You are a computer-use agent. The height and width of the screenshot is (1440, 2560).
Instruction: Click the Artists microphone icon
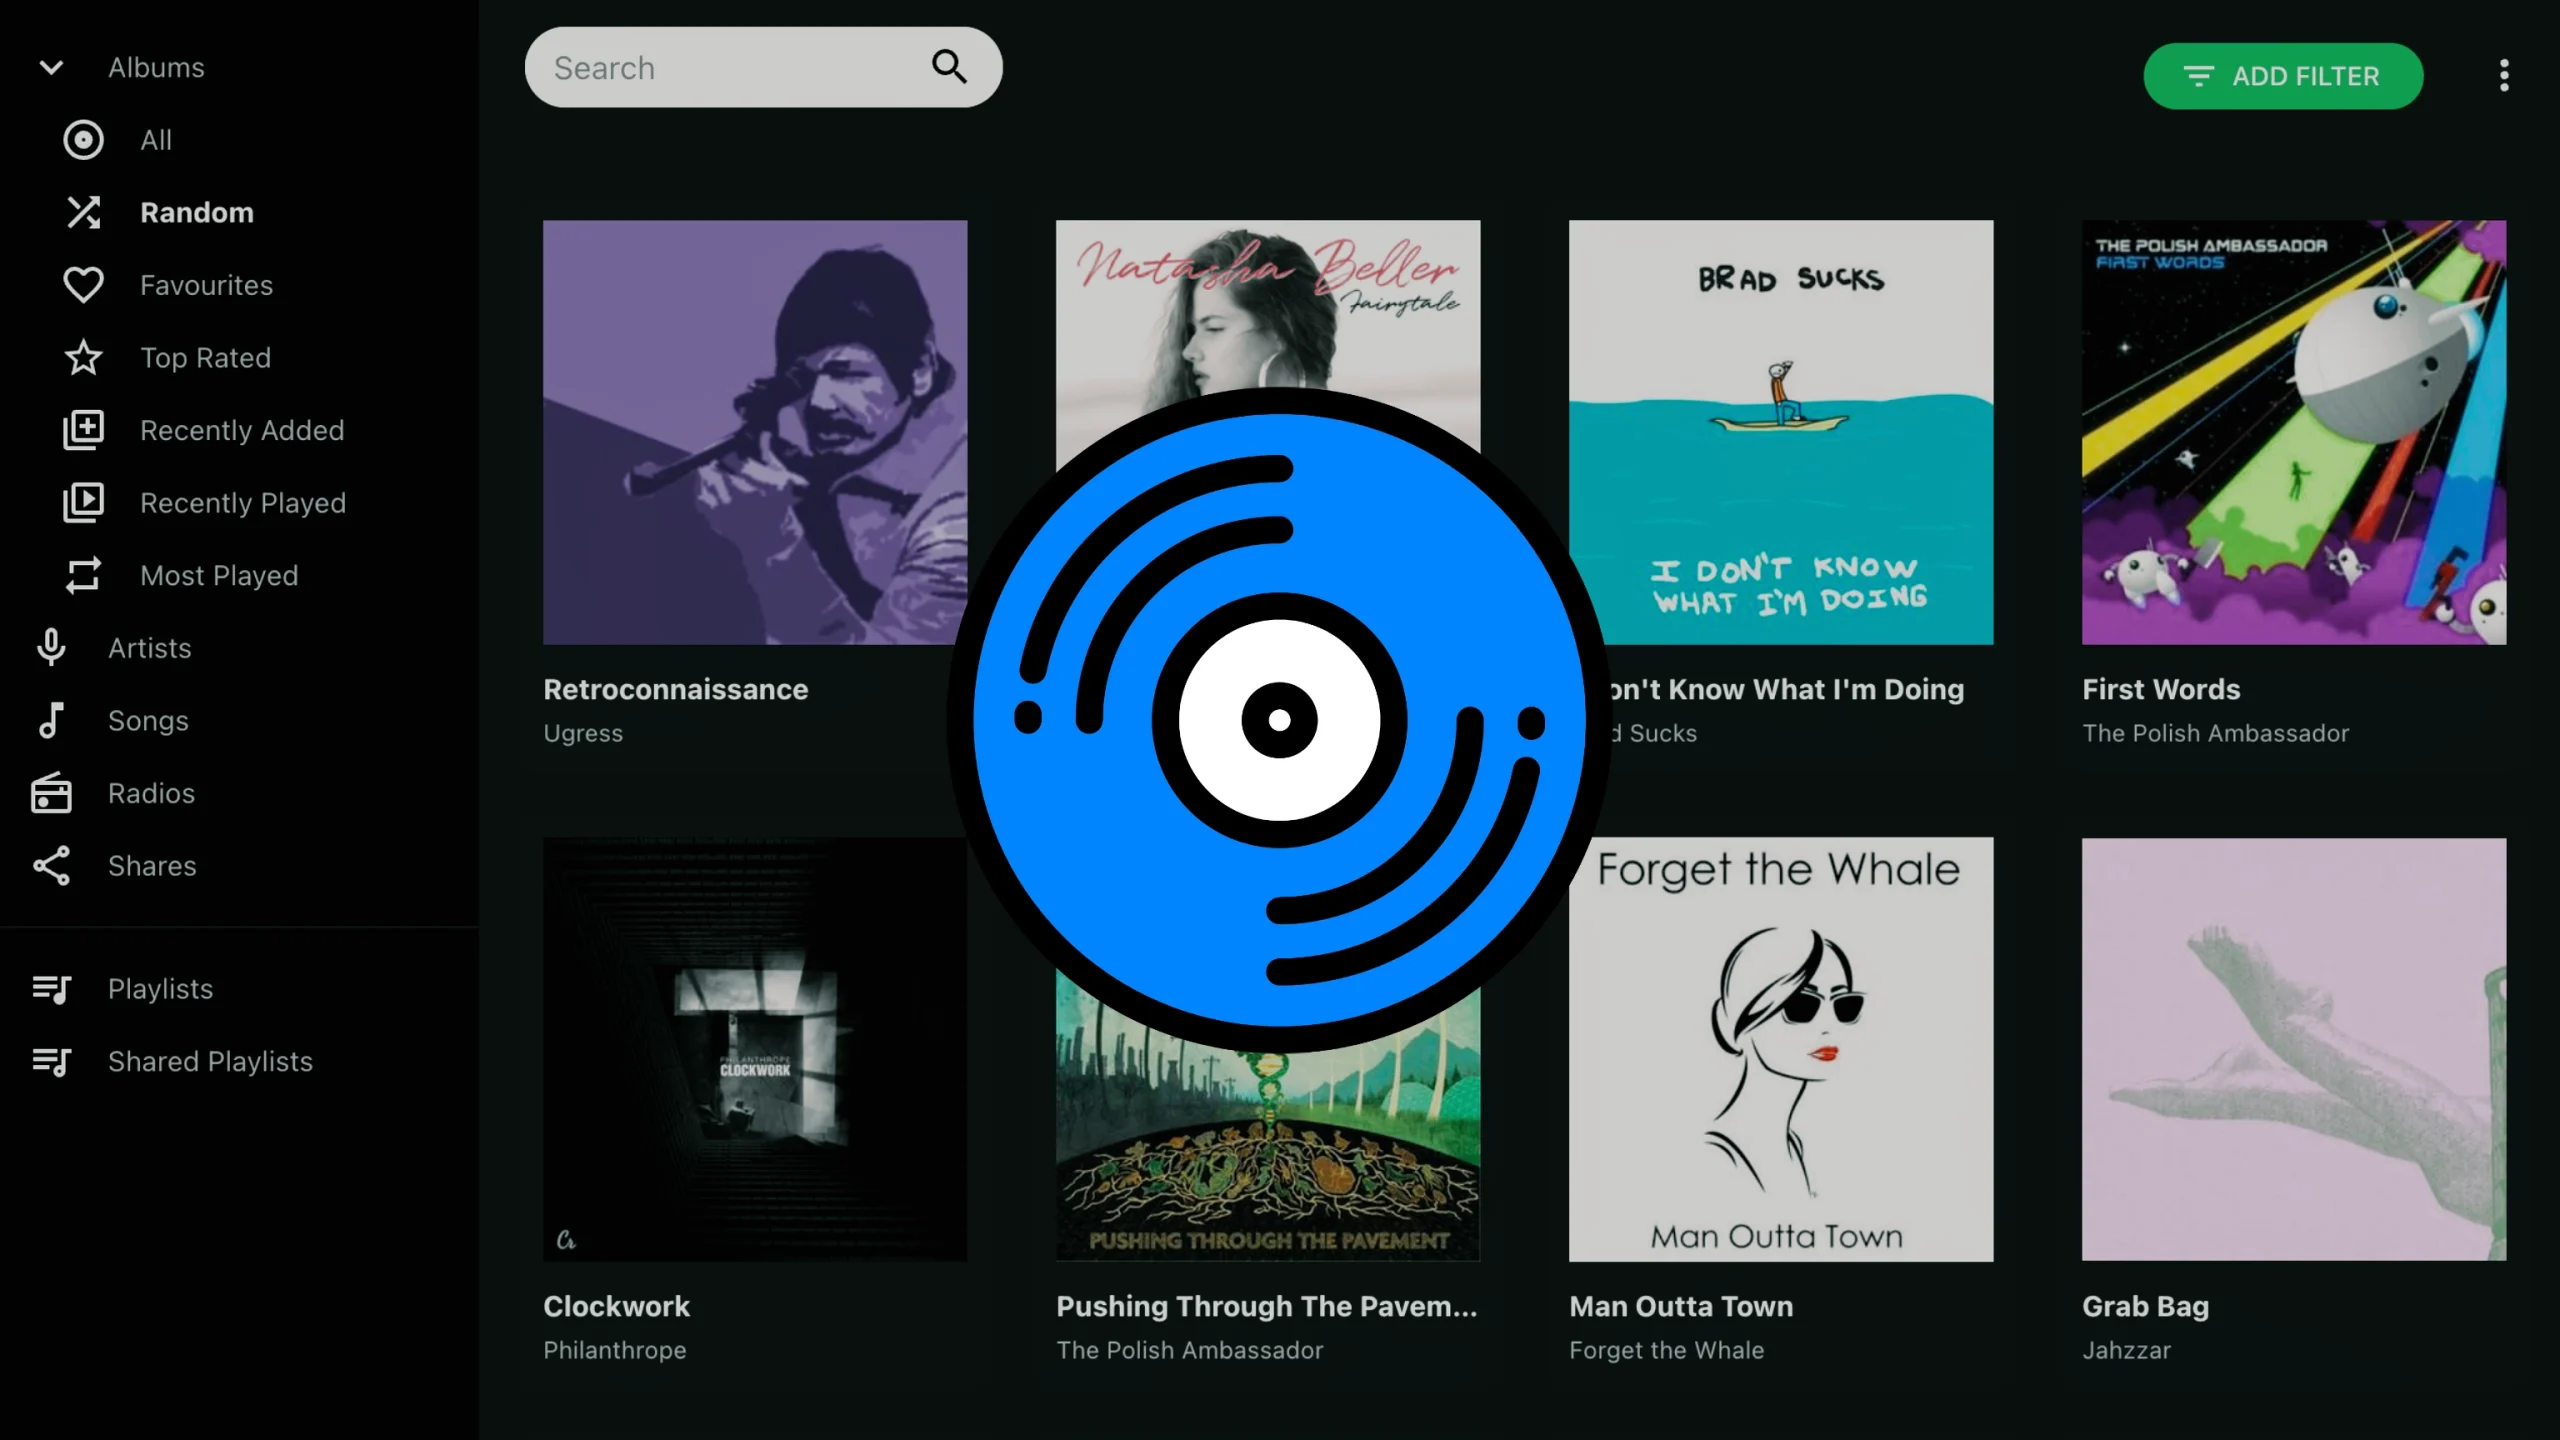51,648
